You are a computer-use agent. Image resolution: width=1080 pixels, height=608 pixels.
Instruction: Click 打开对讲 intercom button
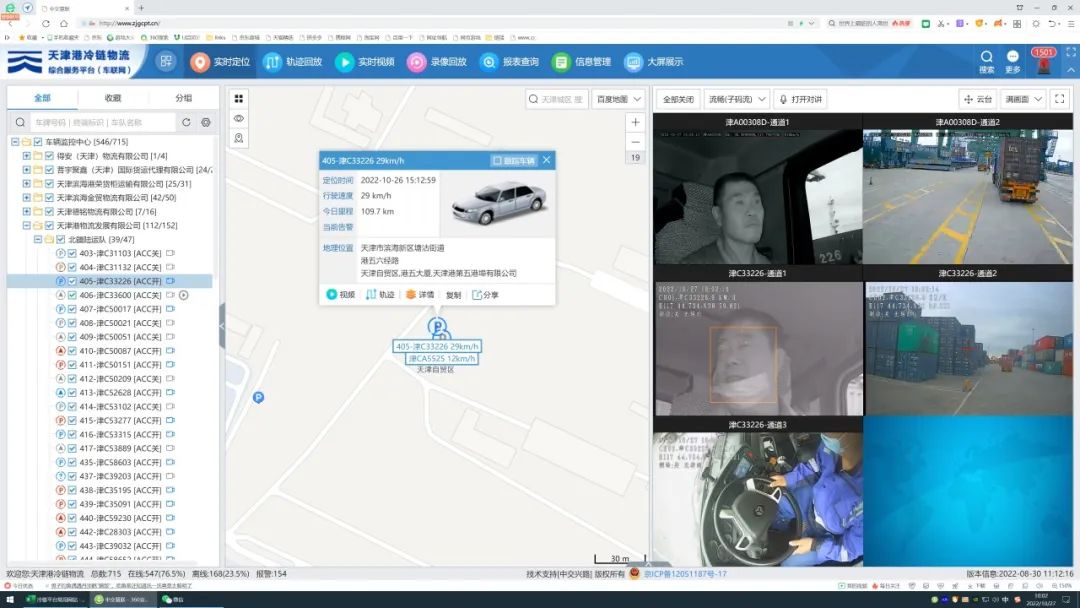pos(800,99)
